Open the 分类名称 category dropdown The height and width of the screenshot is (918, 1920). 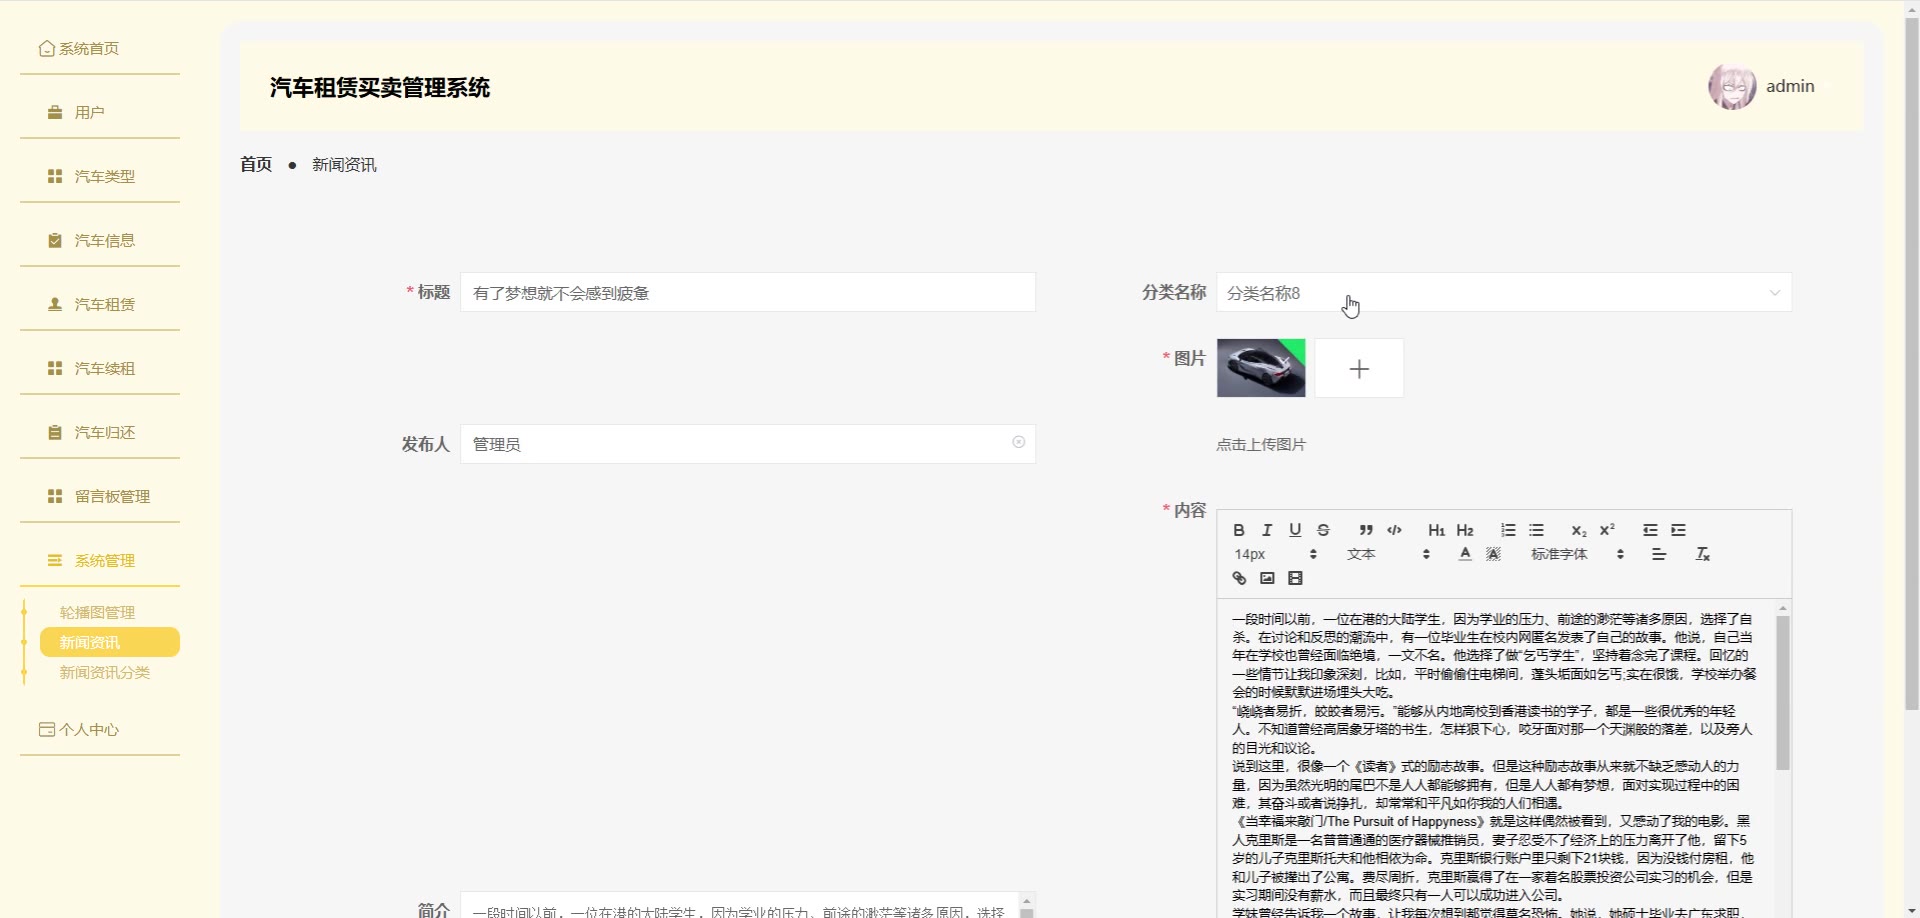[x=1503, y=293]
